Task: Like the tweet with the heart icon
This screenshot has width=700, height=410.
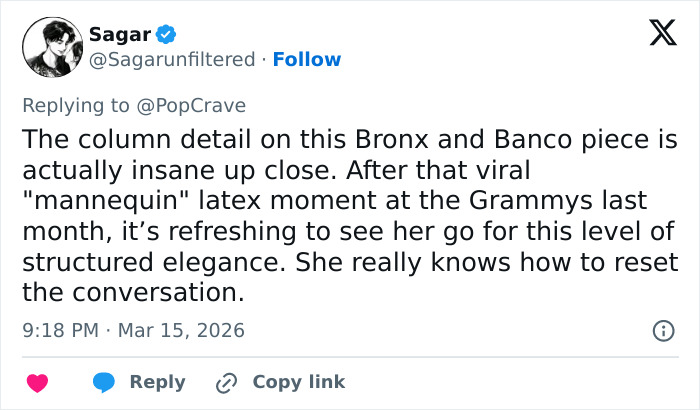Action: coord(37,382)
